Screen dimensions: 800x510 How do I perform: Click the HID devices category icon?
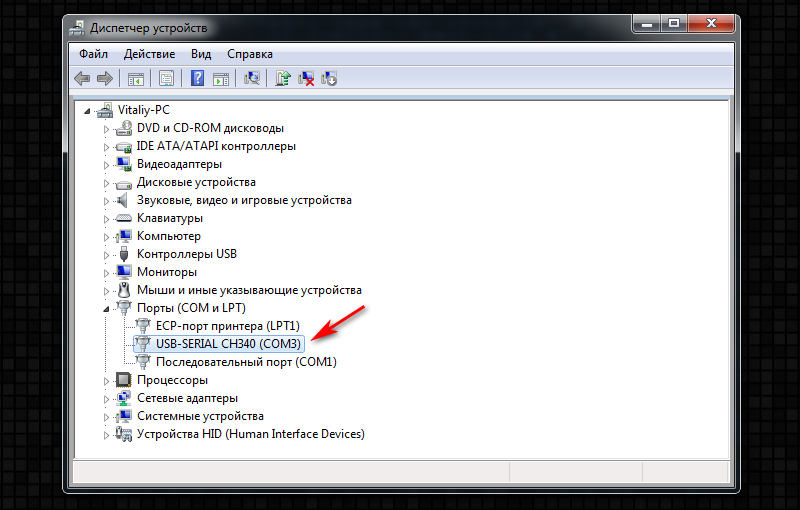(x=123, y=434)
